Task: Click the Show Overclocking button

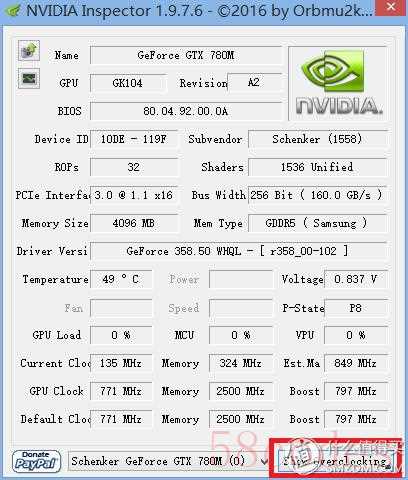Action: click(335, 461)
